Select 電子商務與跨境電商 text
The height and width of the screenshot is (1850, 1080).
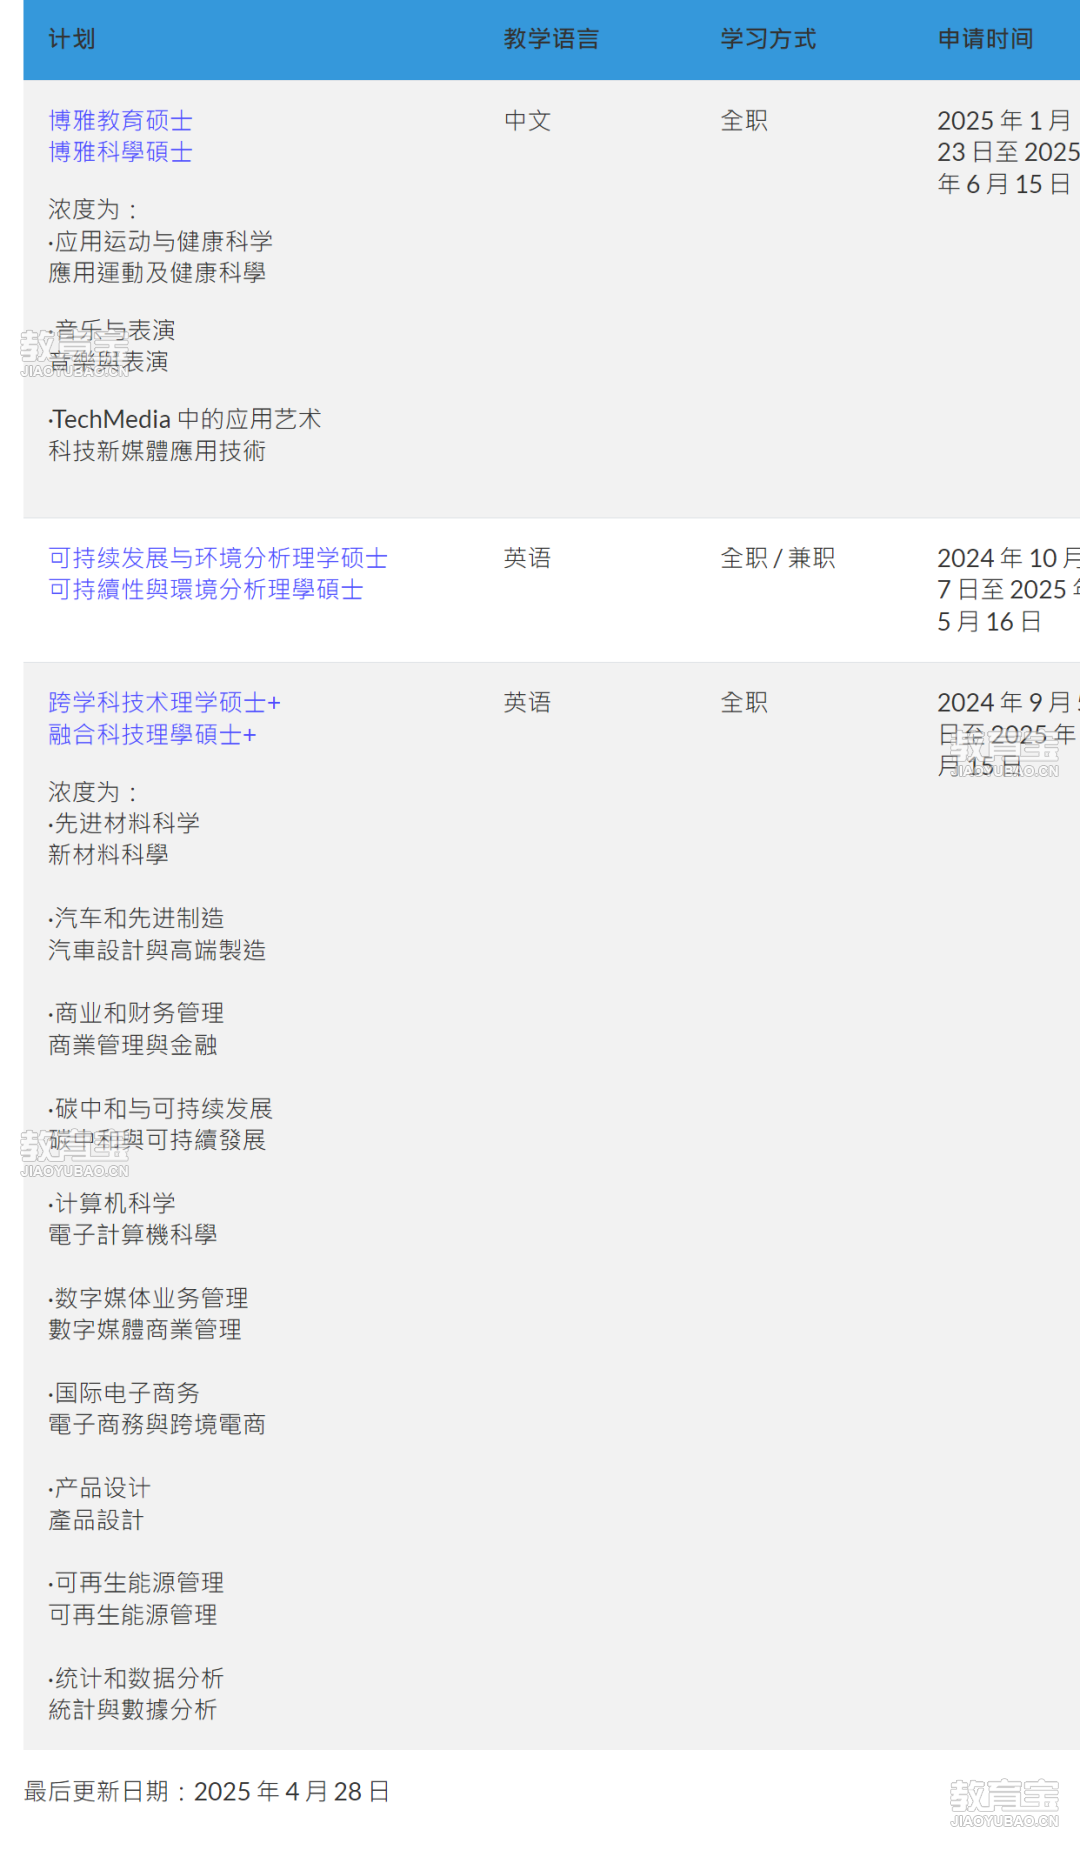[157, 1425]
